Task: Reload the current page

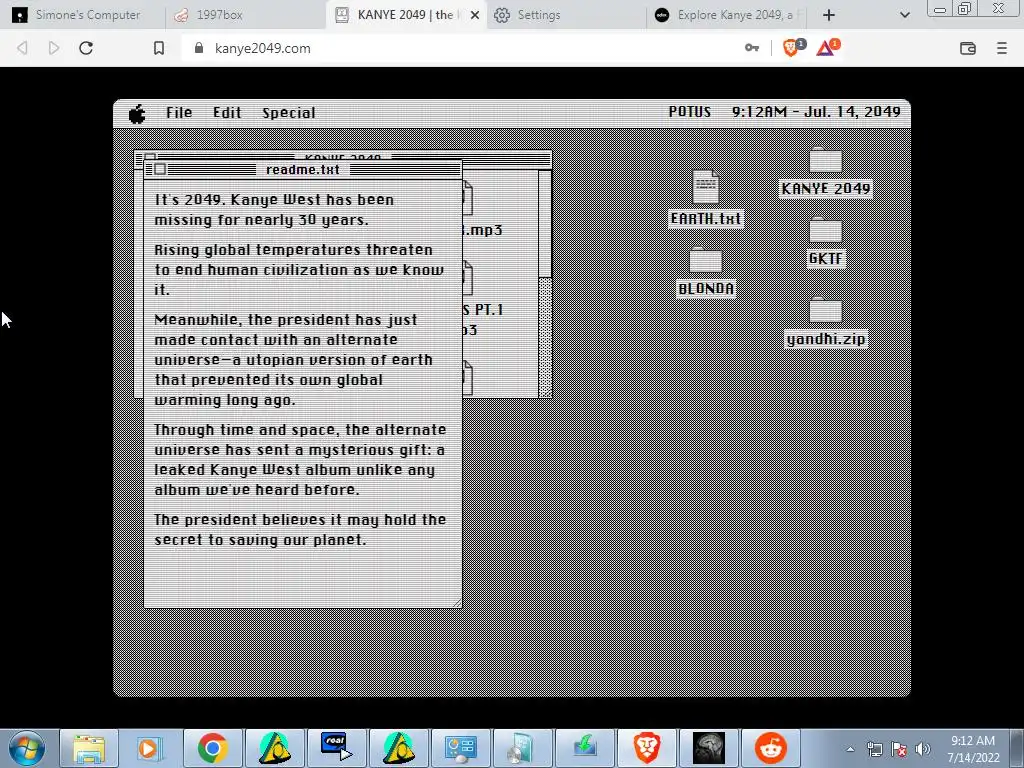Action: (86, 48)
